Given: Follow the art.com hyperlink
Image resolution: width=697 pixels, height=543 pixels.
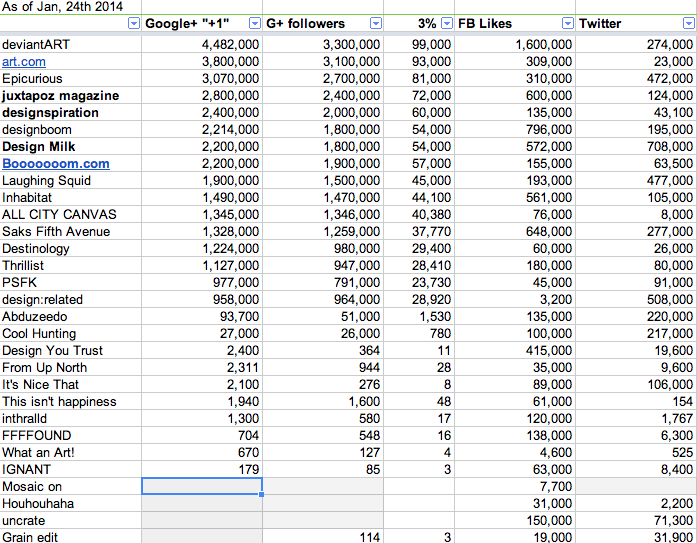Looking at the screenshot, I should coord(24,62).
